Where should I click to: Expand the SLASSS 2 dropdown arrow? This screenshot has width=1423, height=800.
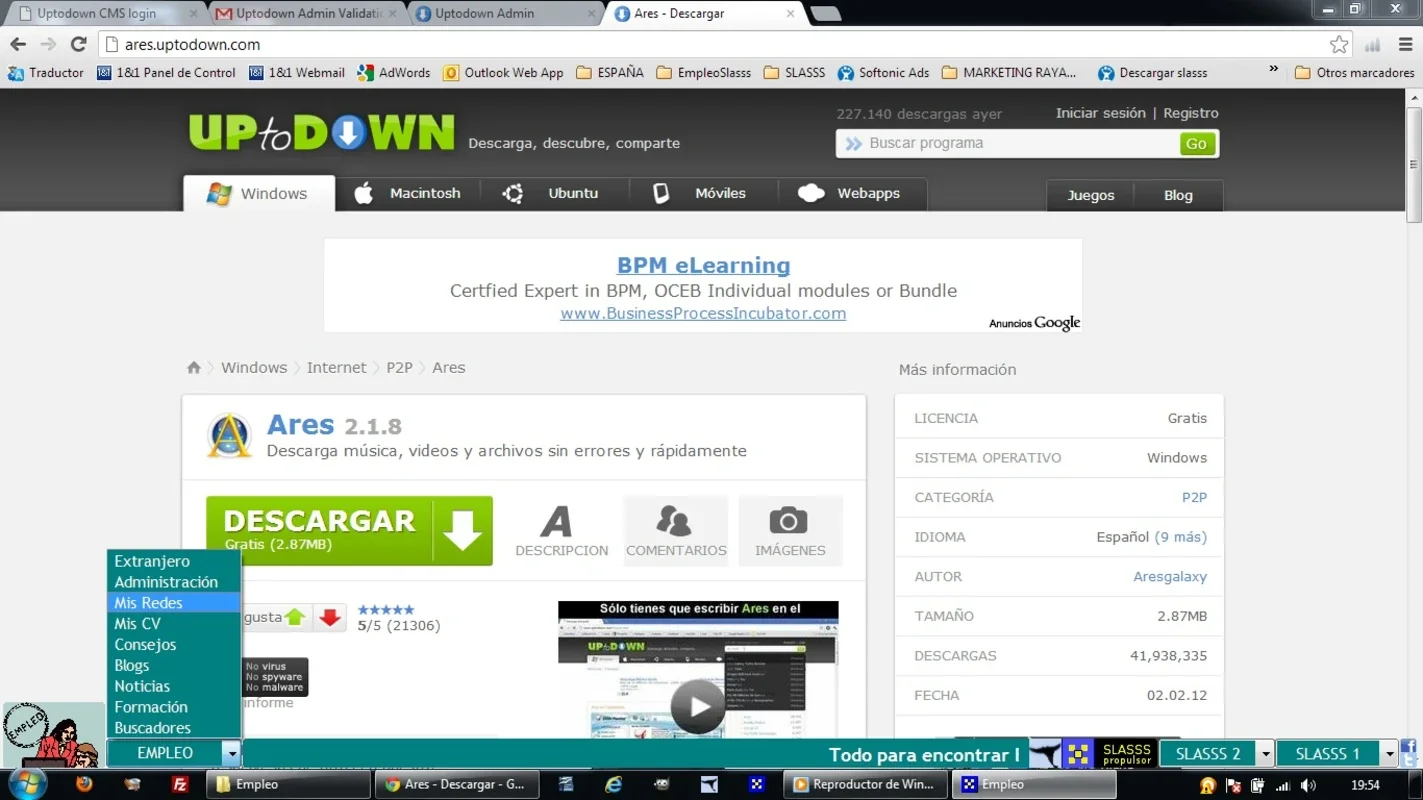tap(1265, 754)
